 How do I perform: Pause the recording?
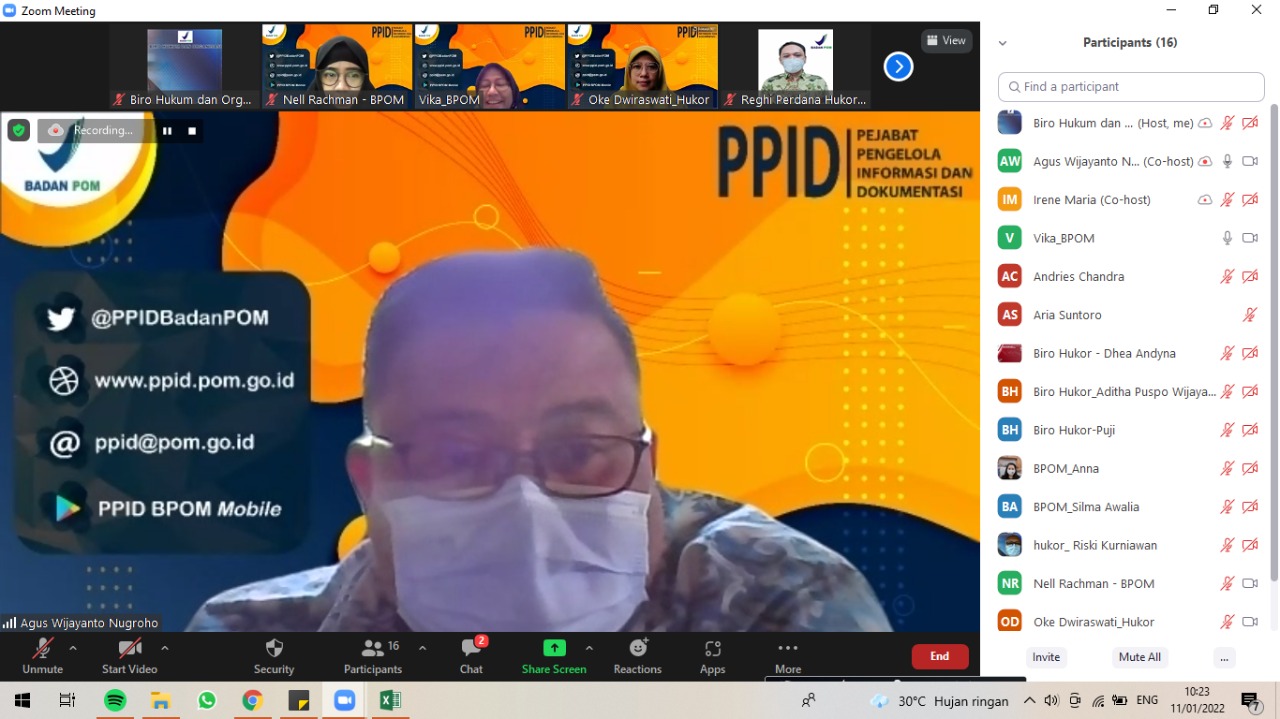167,130
